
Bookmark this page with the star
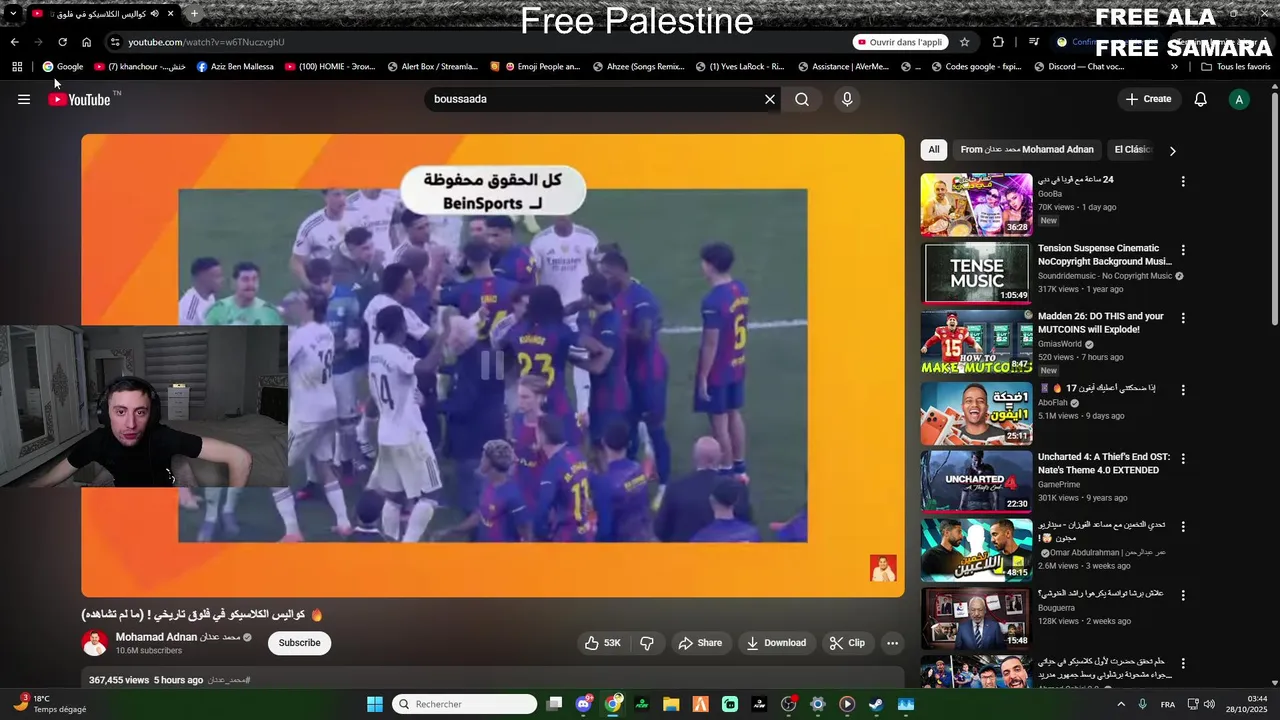964,42
